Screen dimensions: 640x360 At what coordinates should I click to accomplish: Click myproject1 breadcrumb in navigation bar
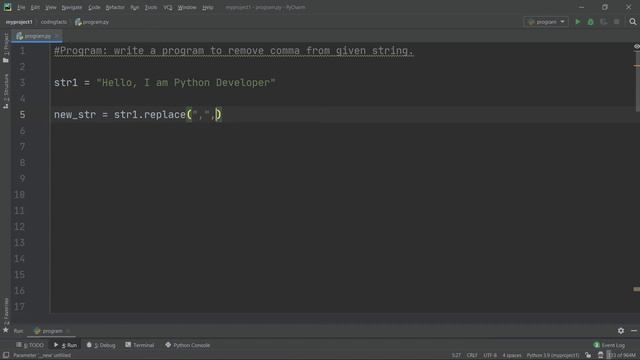[x=19, y=22]
